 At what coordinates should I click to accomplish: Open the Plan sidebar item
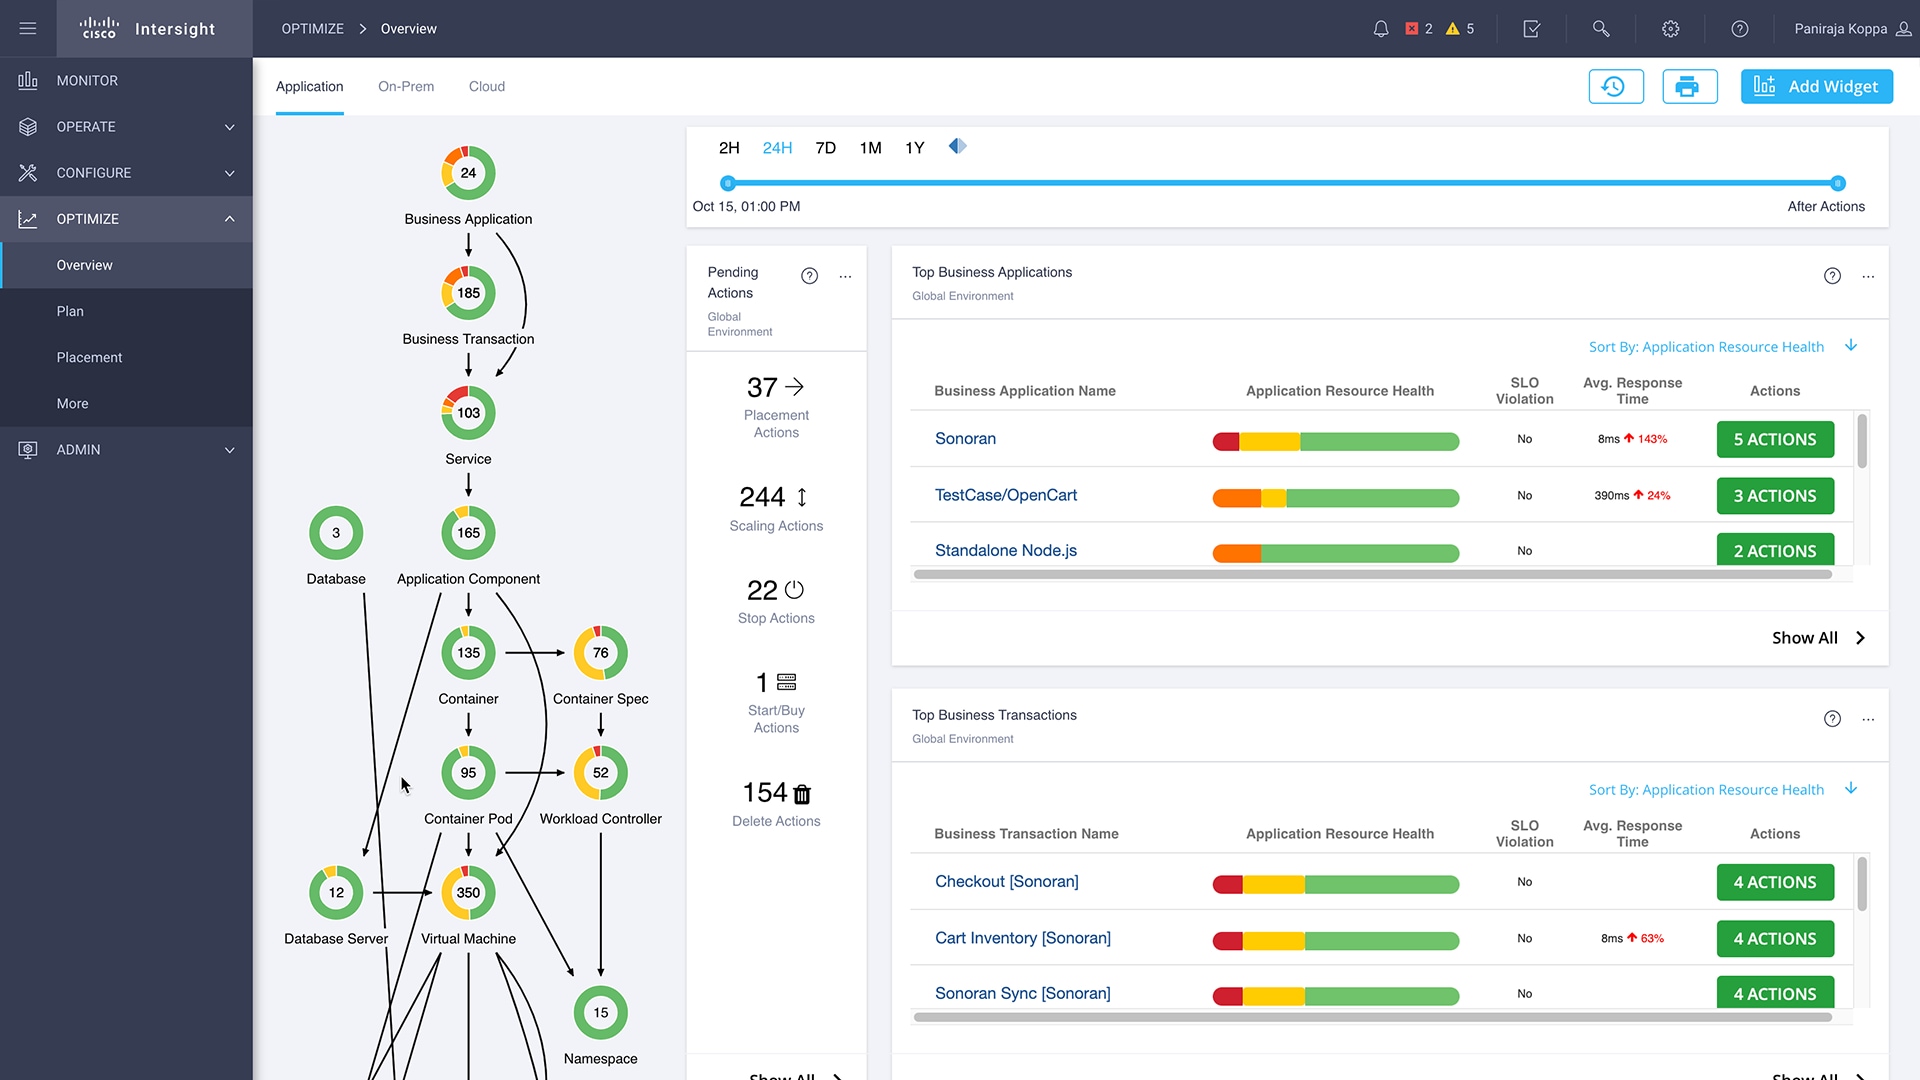126,311
